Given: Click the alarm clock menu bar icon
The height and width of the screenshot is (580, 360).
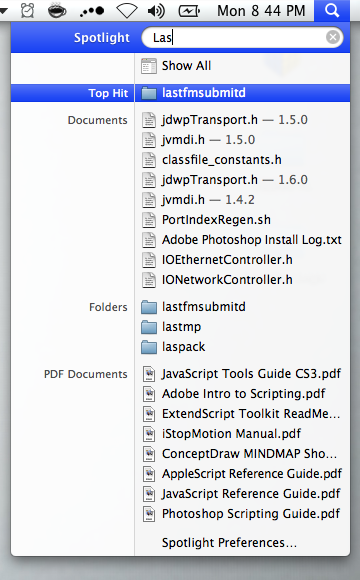Looking at the screenshot, I should [x=27, y=11].
